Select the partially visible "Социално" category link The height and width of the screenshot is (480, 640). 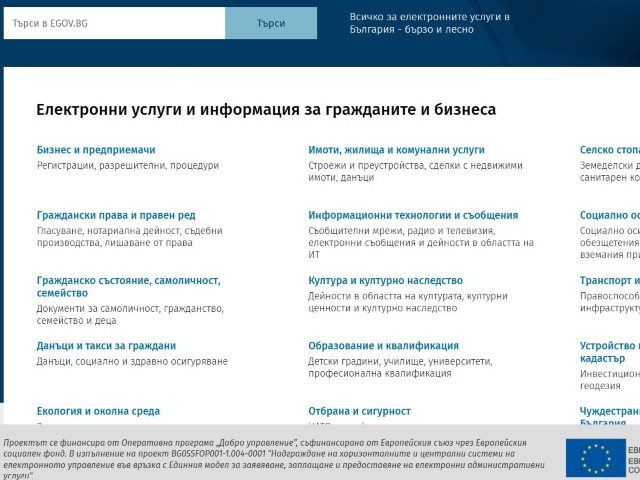(x=609, y=215)
